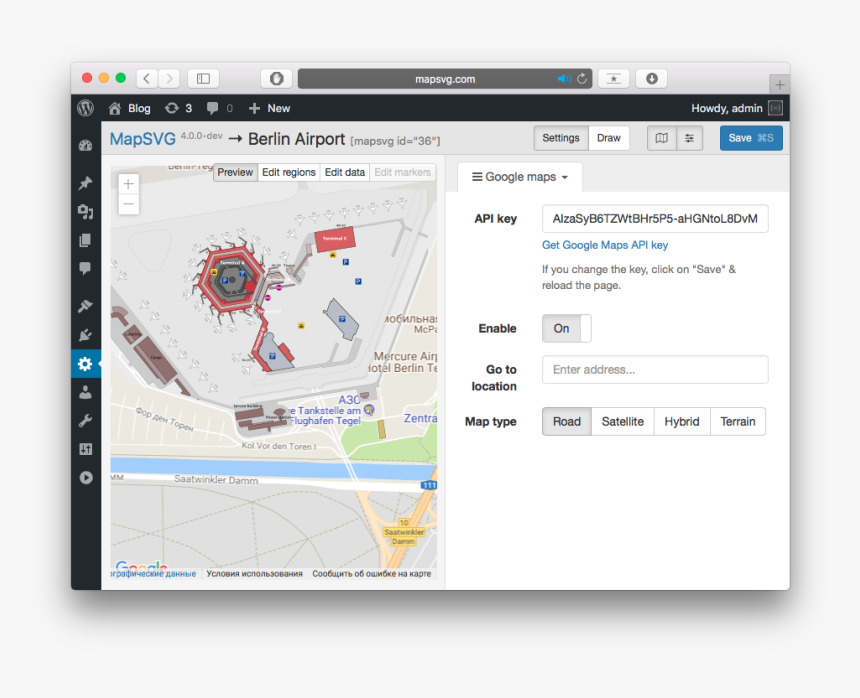
Task: Zoom out on the map
Action: (128, 204)
